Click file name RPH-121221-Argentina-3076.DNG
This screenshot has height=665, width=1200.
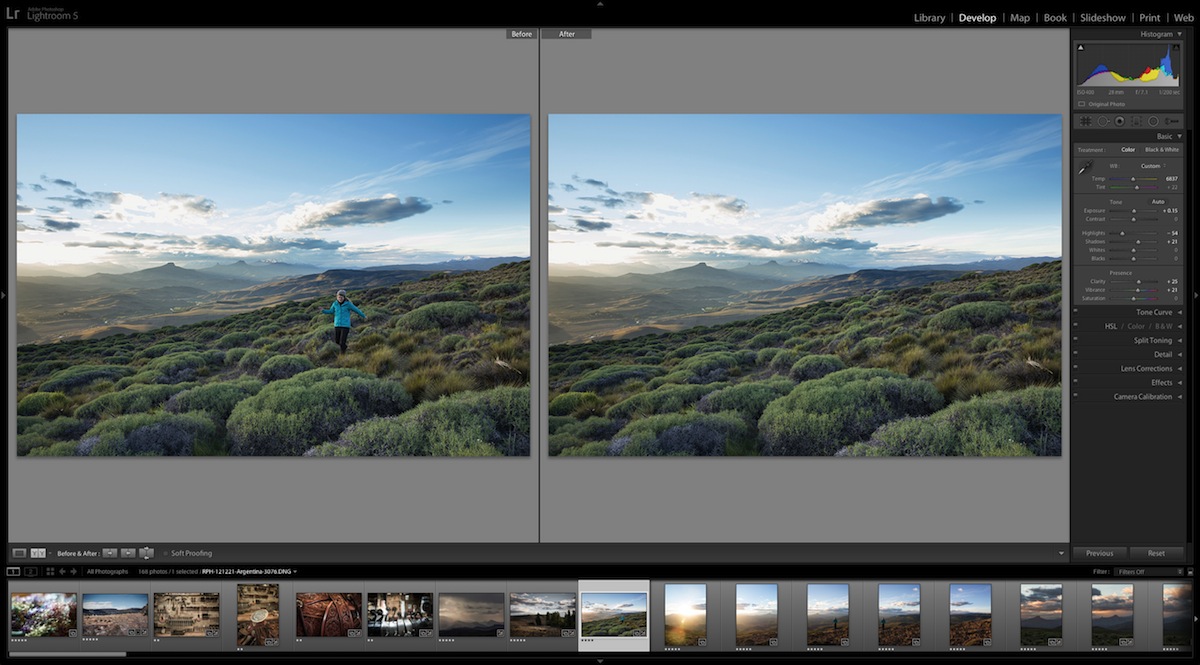(246, 572)
